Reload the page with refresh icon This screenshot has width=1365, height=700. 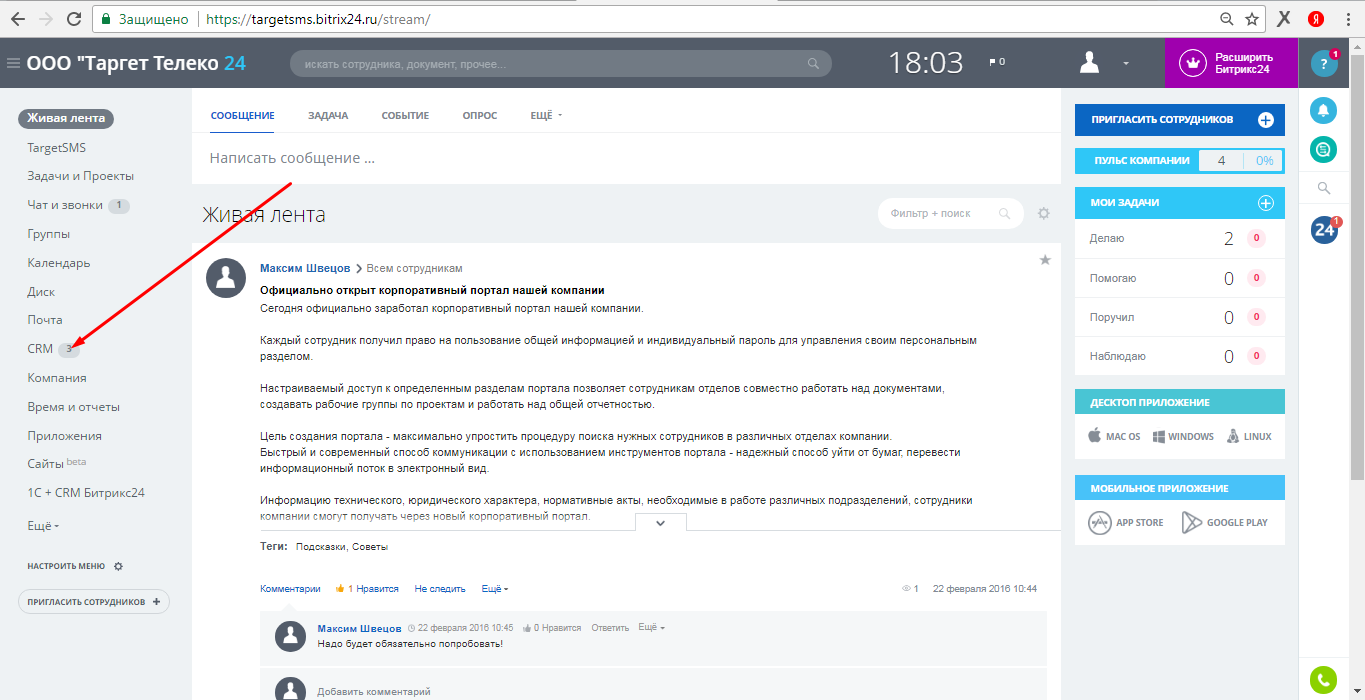[73, 19]
